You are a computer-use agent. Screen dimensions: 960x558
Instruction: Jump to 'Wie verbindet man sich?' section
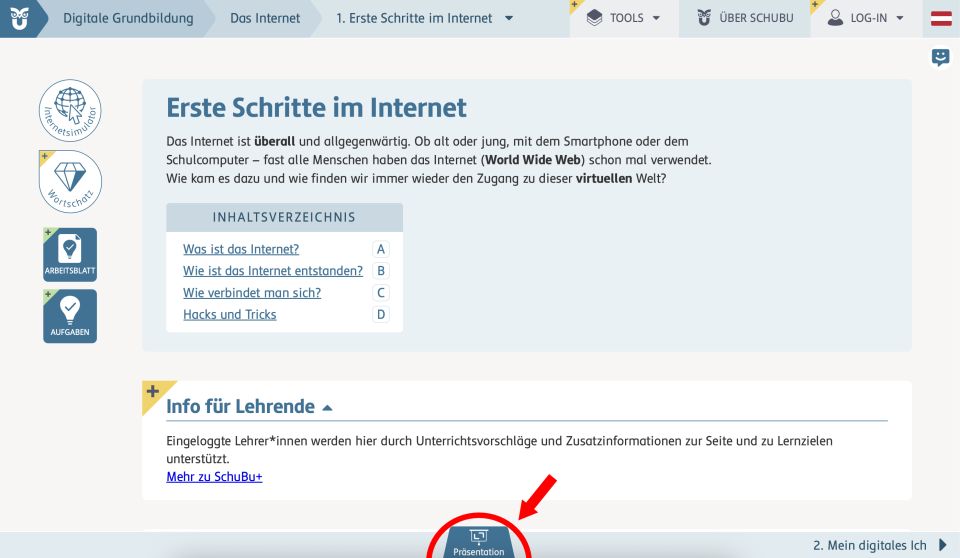click(x=252, y=293)
